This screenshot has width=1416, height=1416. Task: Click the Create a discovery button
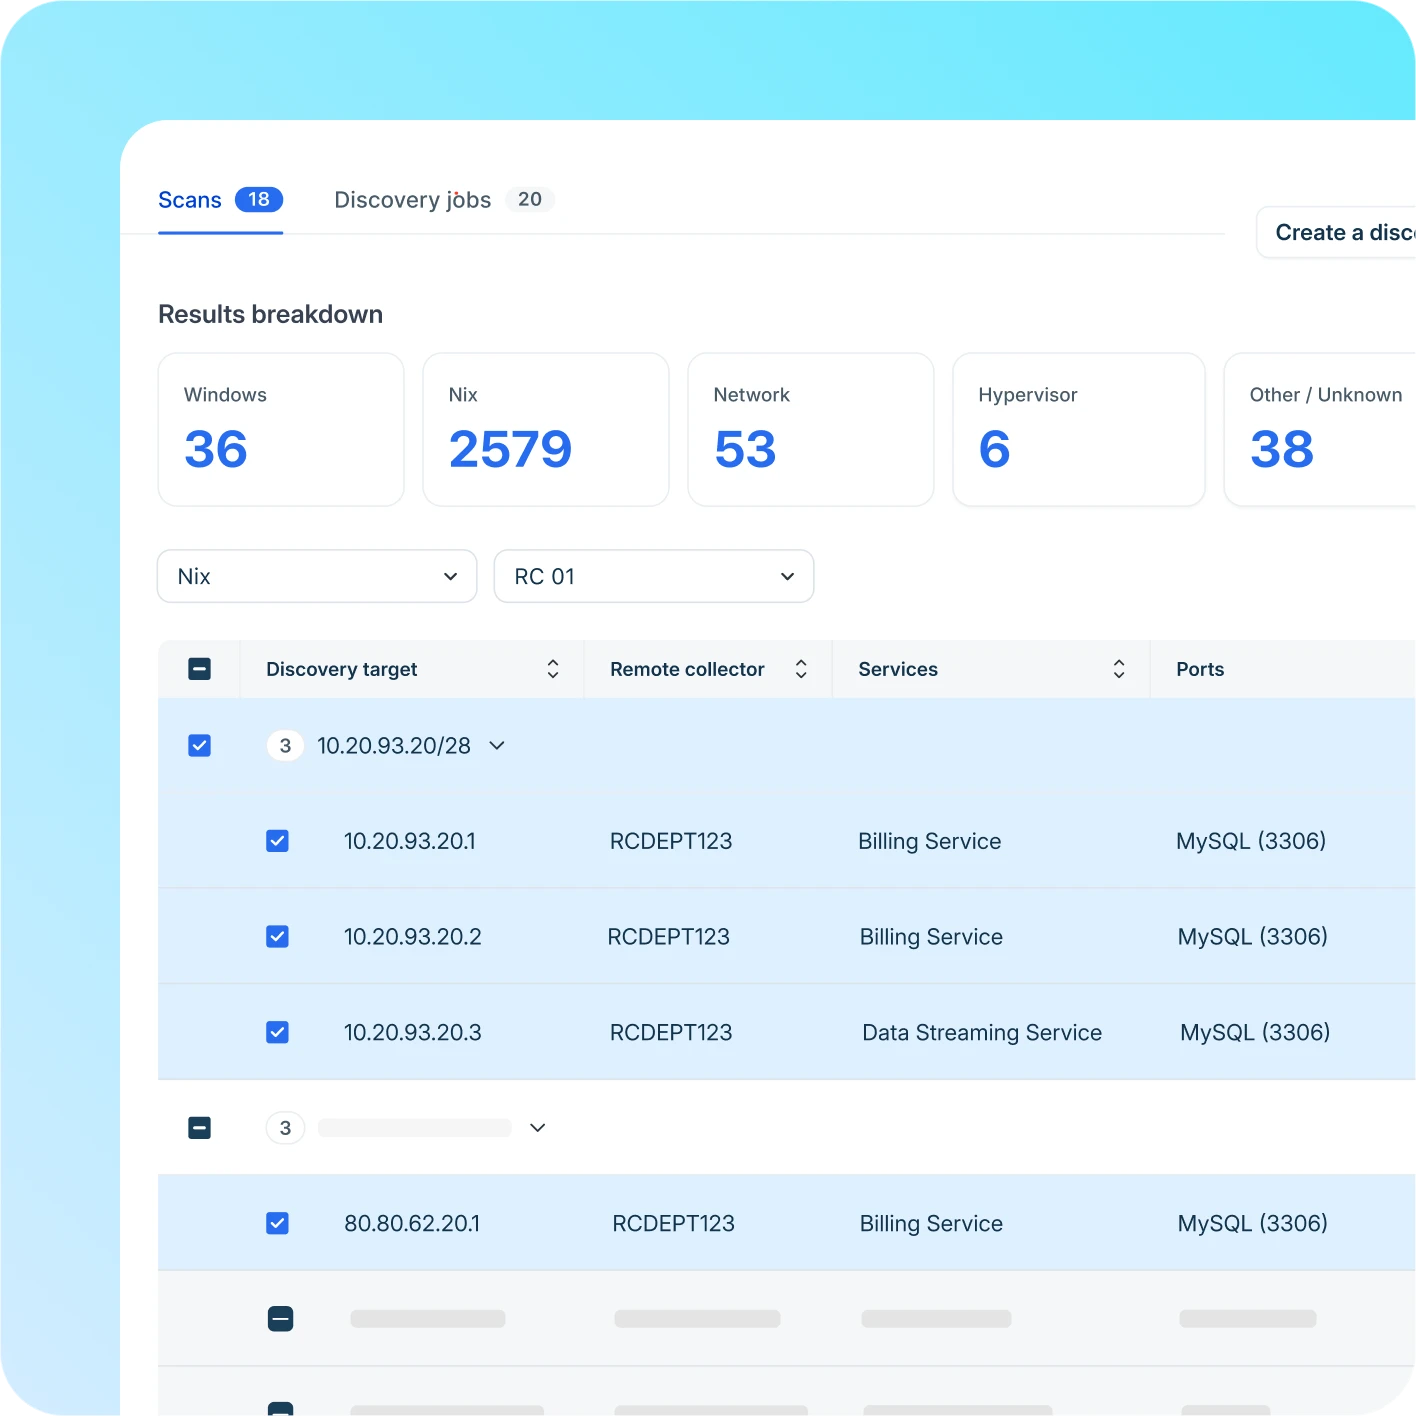[1336, 232]
